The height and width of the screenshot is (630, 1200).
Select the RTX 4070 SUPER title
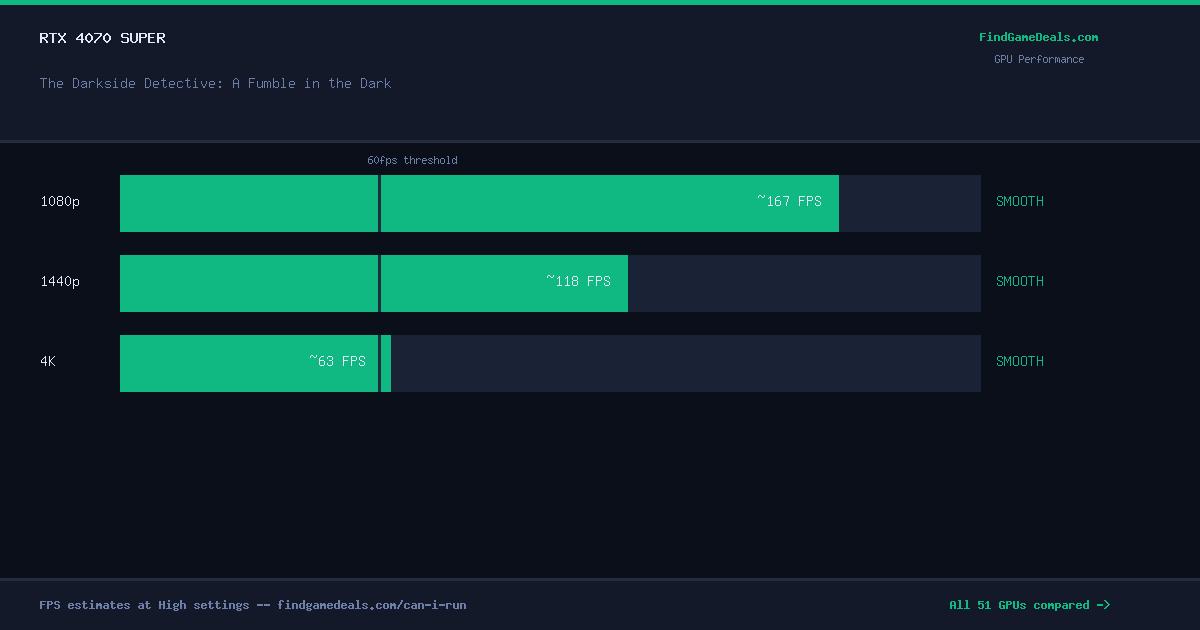click(x=103, y=38)
